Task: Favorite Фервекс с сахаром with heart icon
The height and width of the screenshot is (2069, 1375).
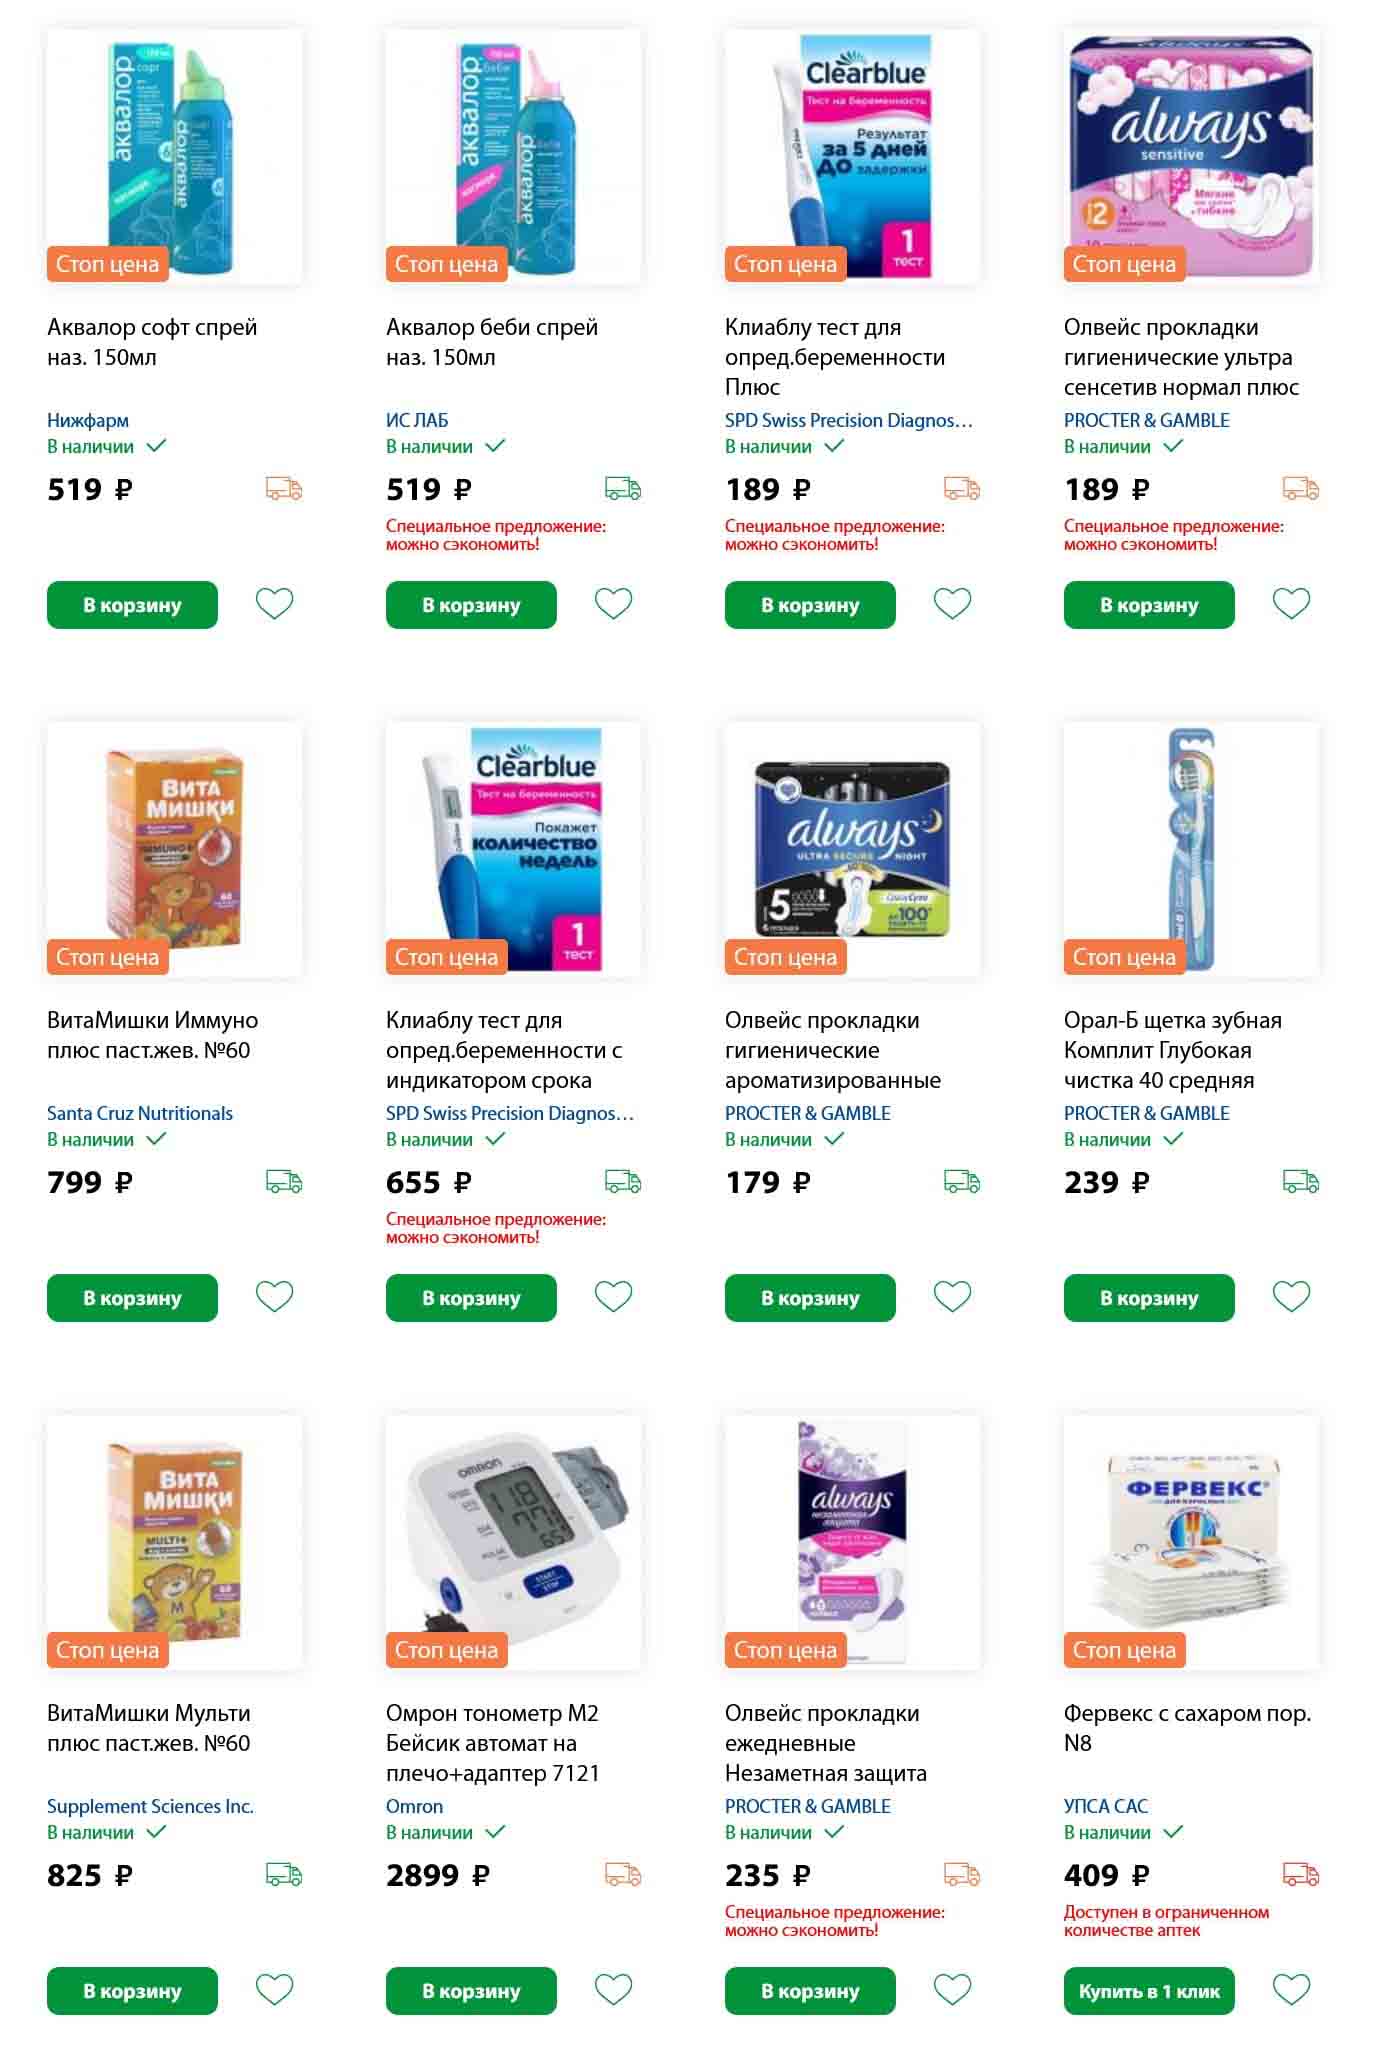Action: (x=1291, y=1990)
